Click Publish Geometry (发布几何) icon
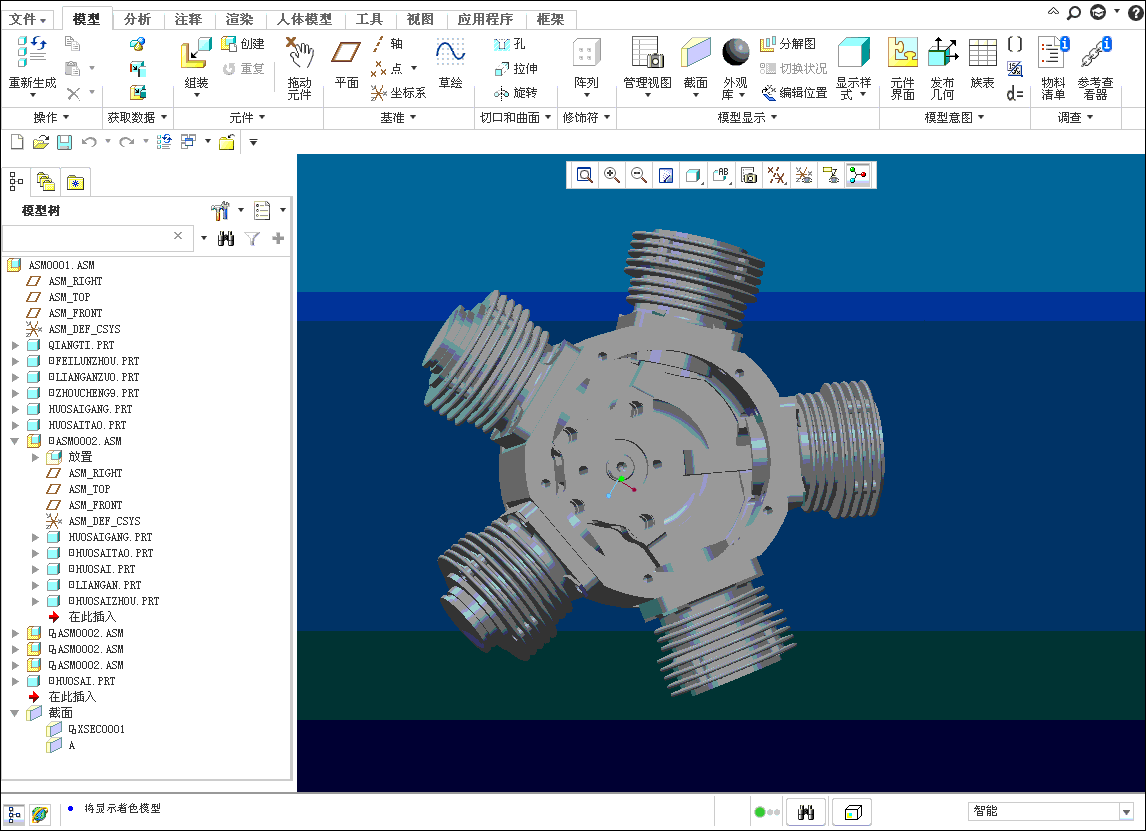Image resolution: width=1146 pixels, height=831 pixels. coord(943,53)
